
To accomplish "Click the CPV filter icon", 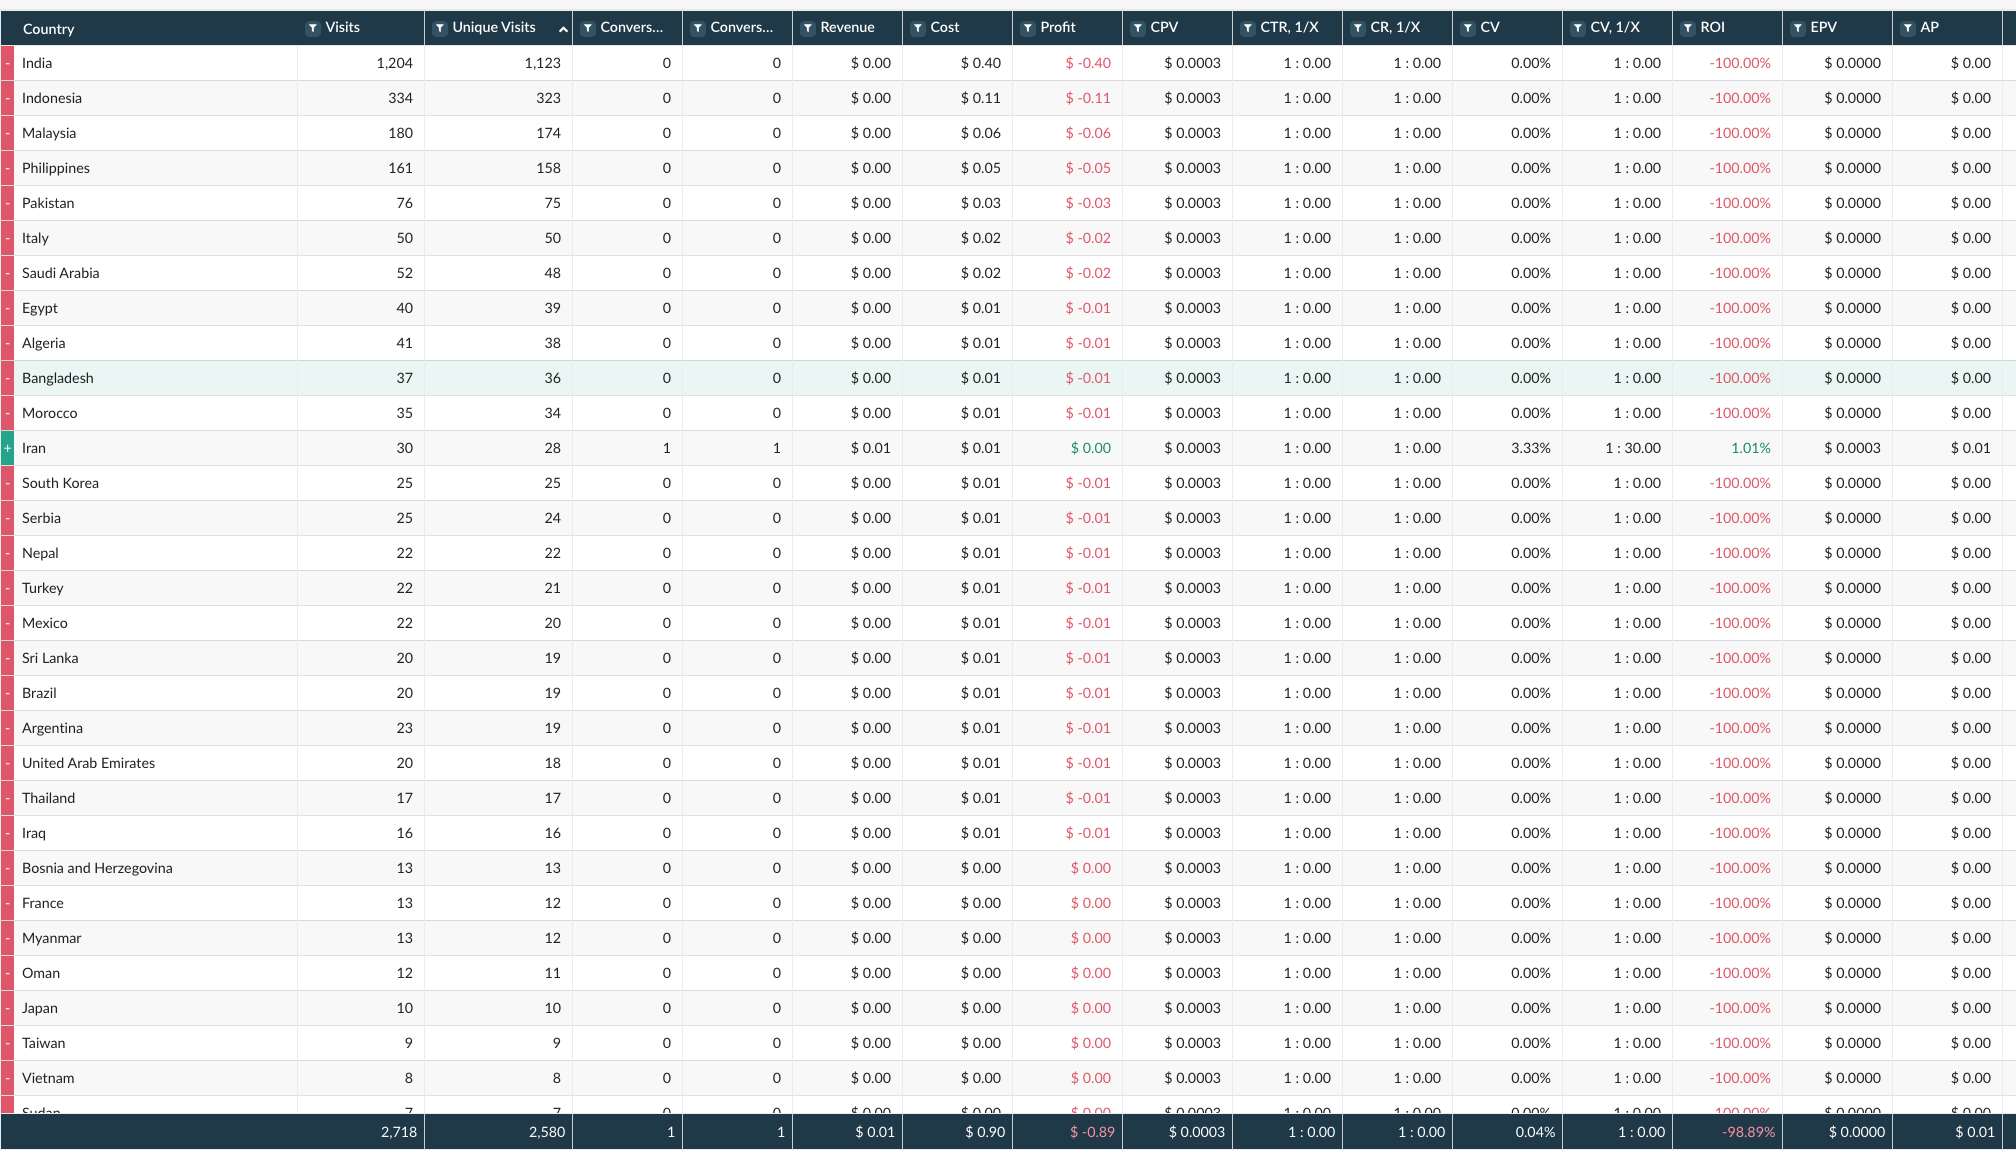I will [1138, 28].
